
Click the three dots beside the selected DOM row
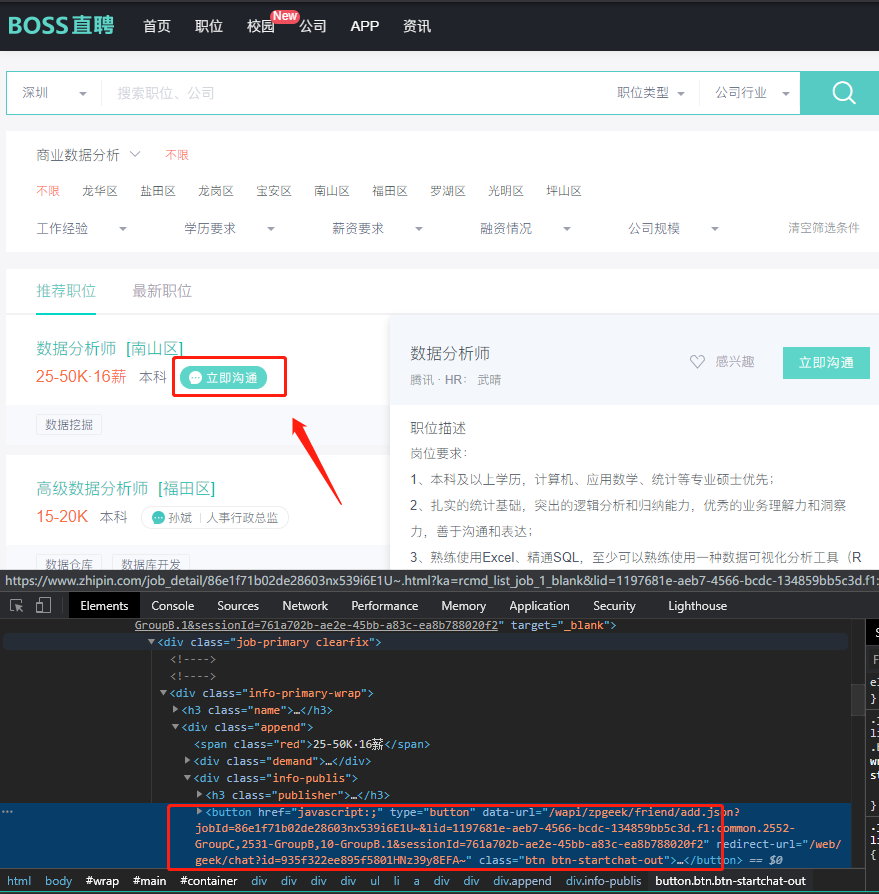[7, 811]
